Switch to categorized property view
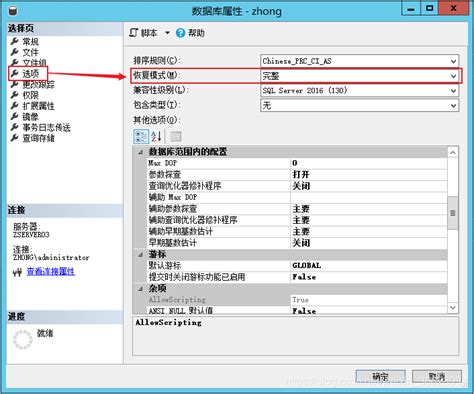 click(141, 136)
